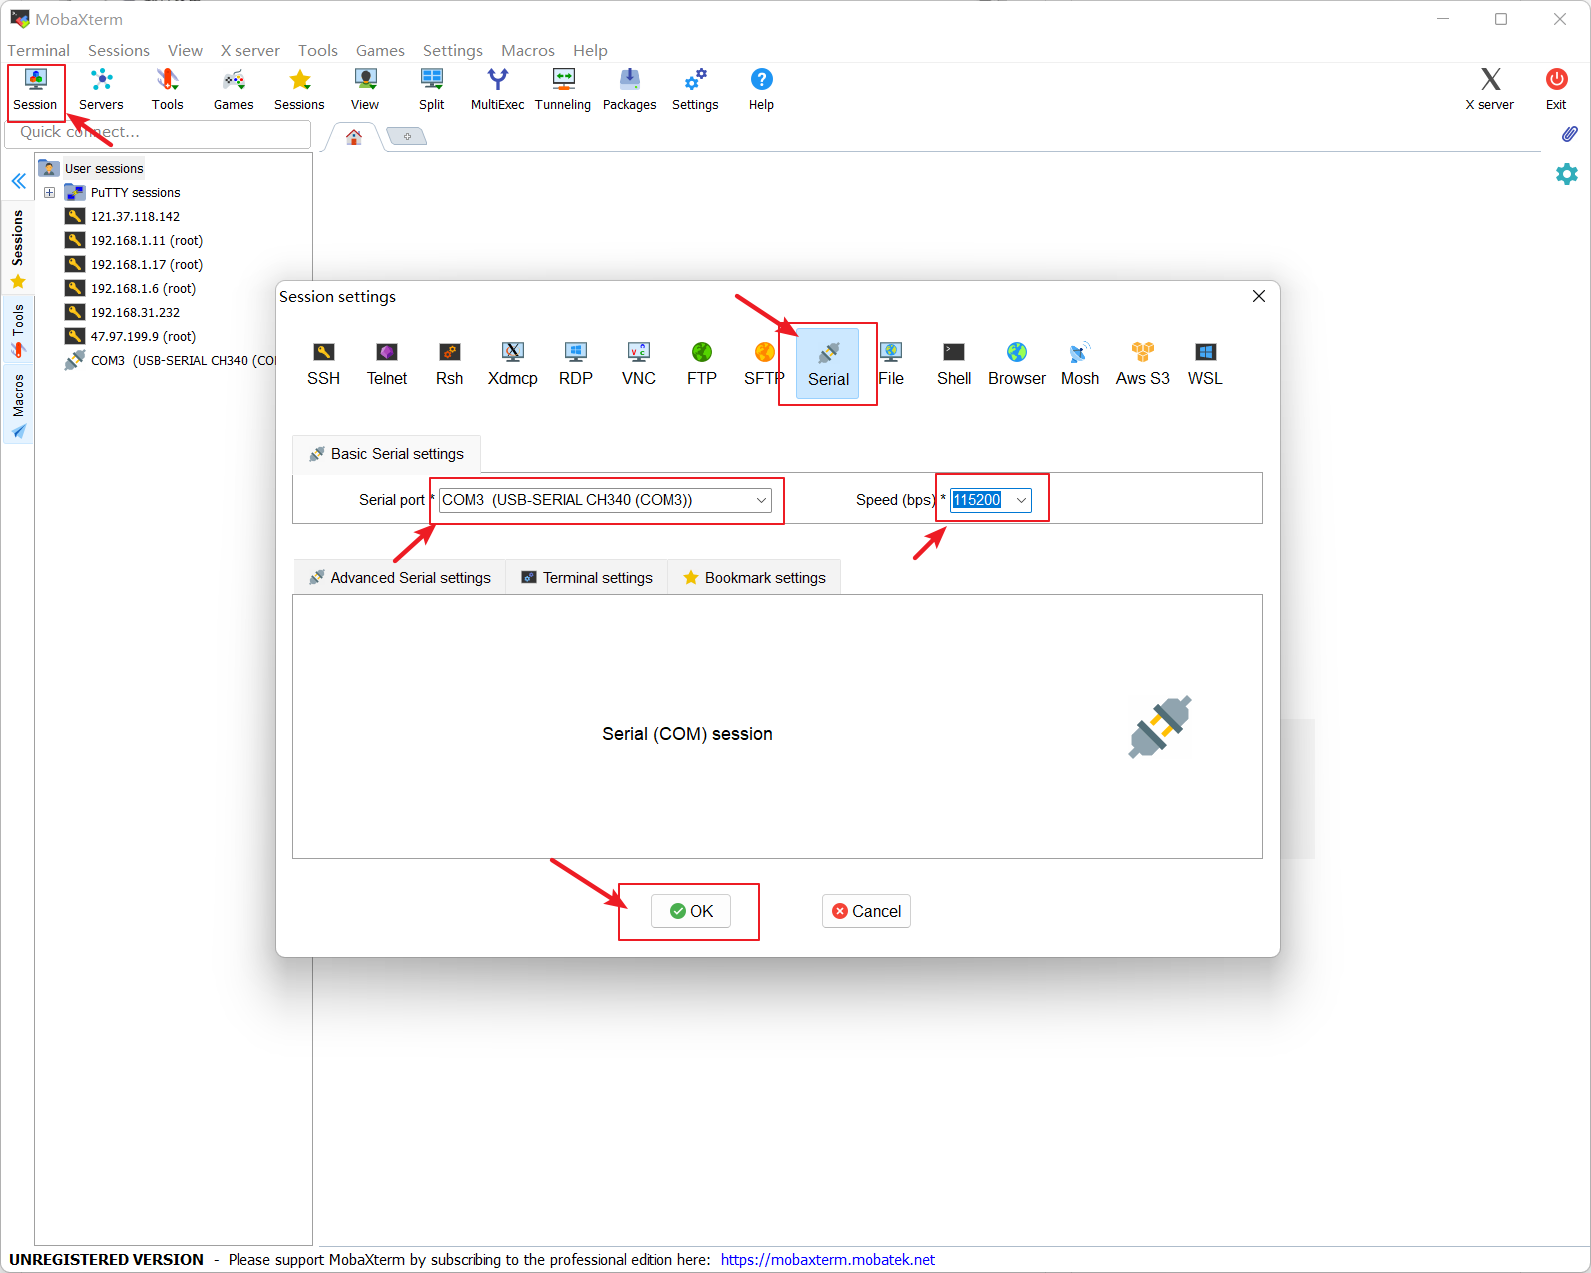Click the Quick connect input field
This screenshot has height=1273, width=1591.
158,133
